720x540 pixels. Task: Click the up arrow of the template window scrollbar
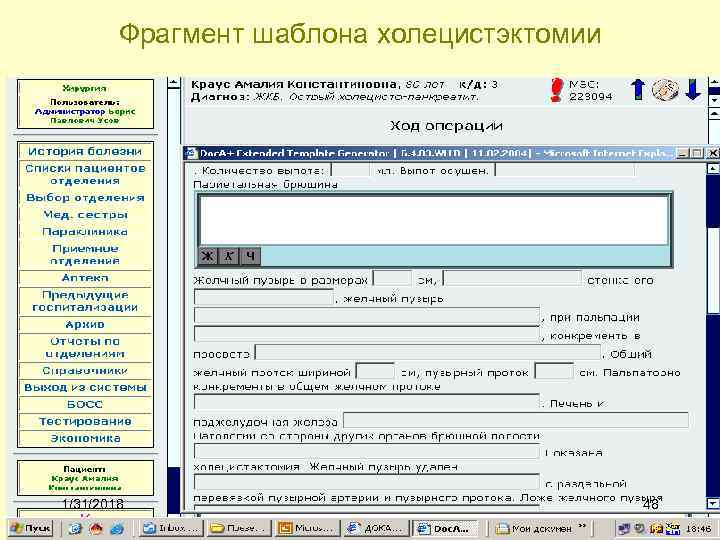(713, 169)
